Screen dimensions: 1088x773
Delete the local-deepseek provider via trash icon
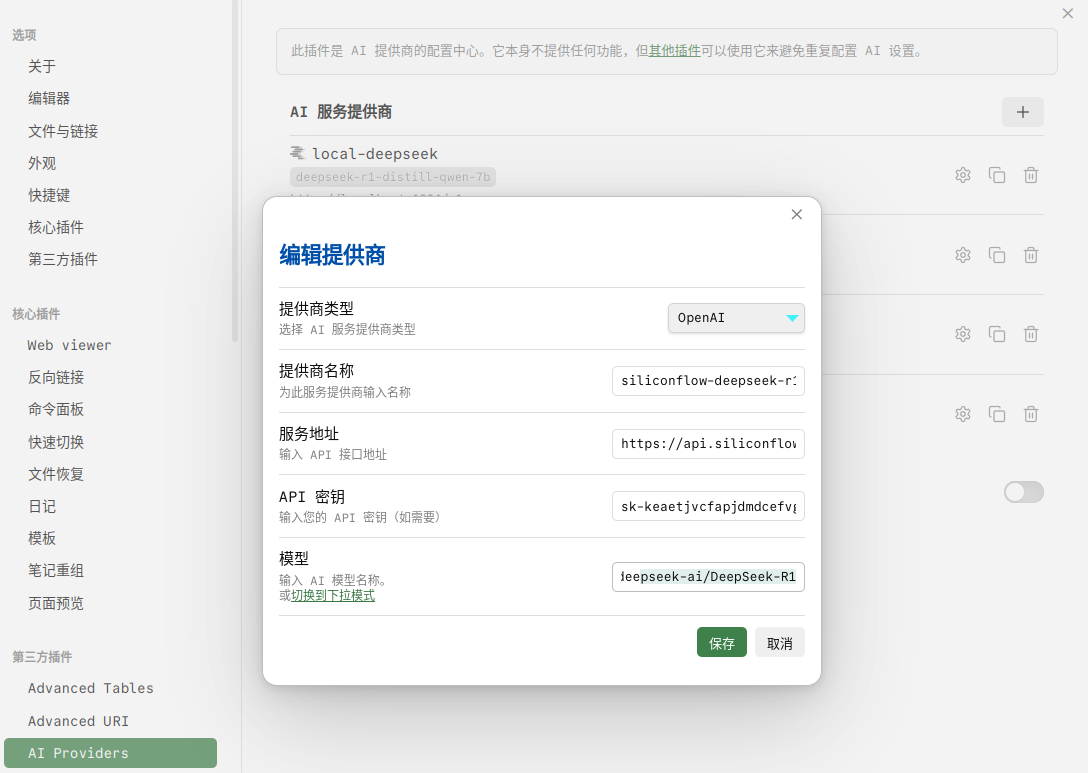(1031, 175)
